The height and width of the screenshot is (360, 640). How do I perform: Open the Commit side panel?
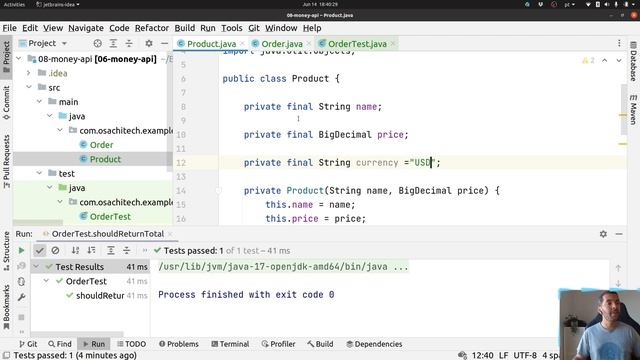pyautogui.click(x=6, y=102)
